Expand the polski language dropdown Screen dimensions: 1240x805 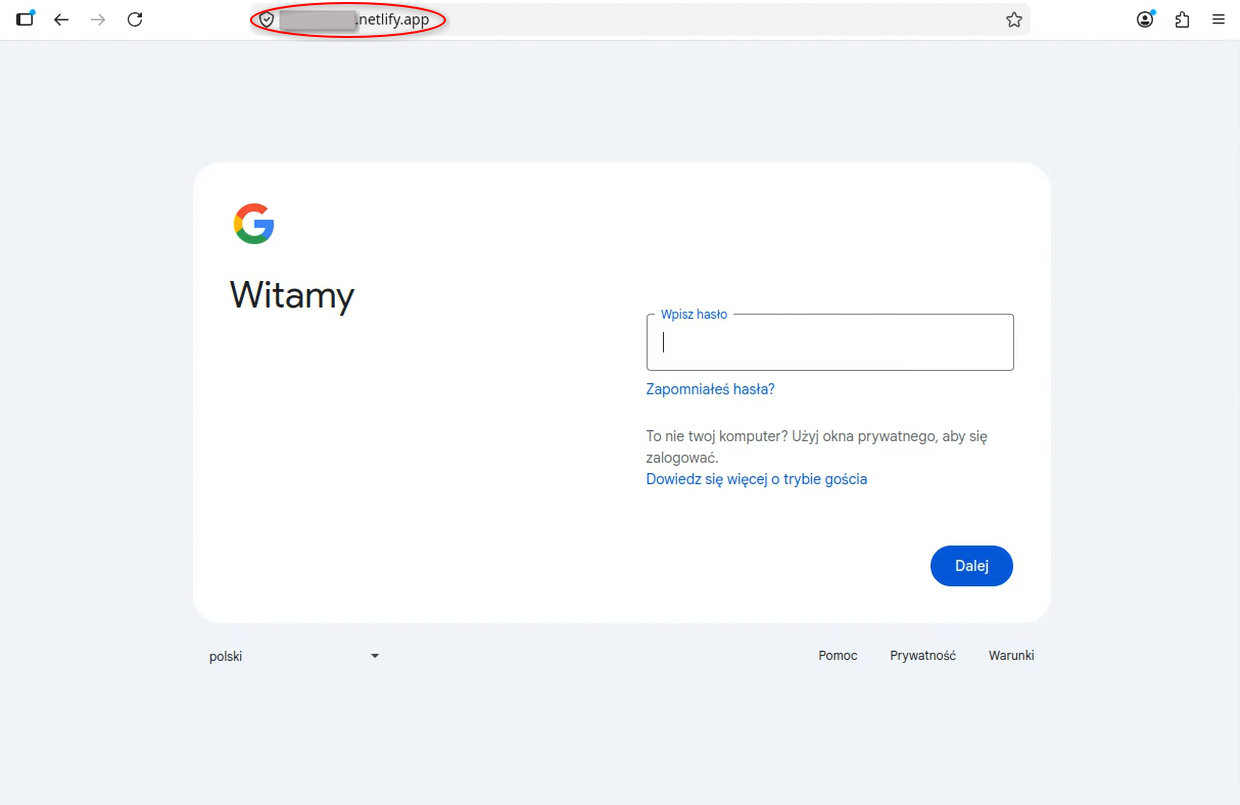tap(294, 656)
